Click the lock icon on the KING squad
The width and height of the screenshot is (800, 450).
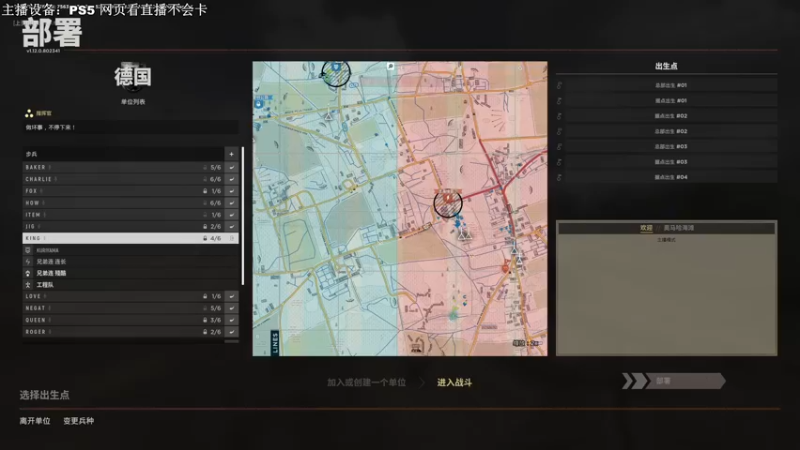pyautogui.click(x=205, y=238)
